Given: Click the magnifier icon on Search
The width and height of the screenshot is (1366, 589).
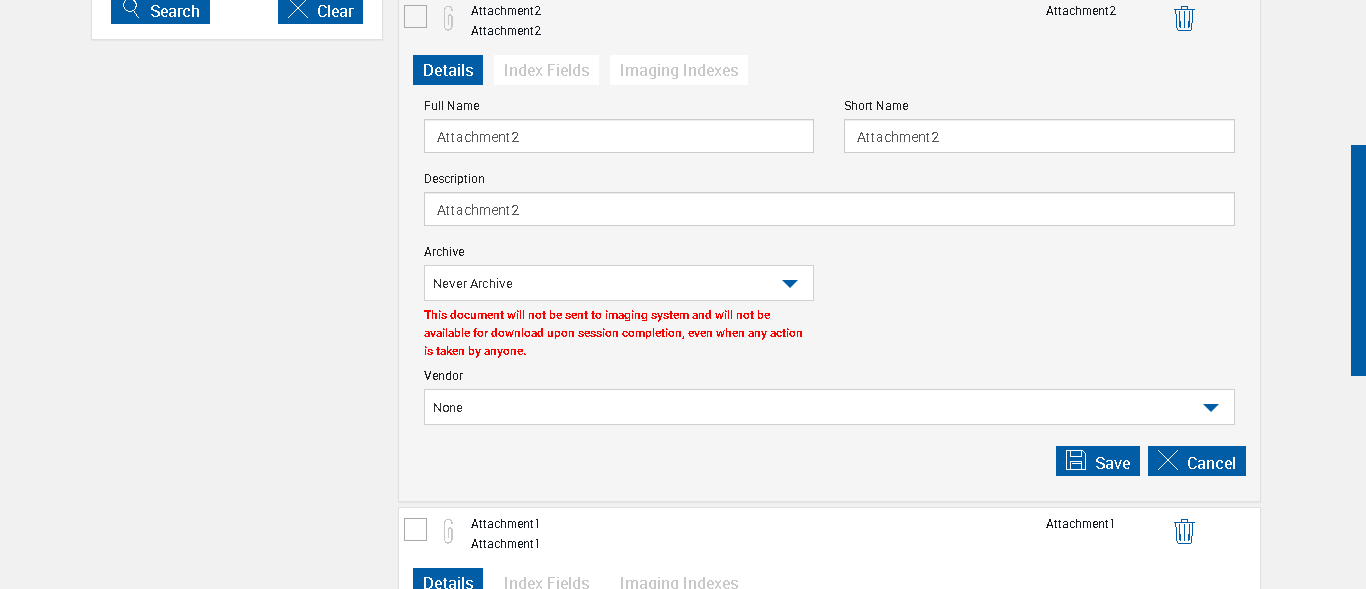Looking at the screenshot, I should (x=131, y=10).
